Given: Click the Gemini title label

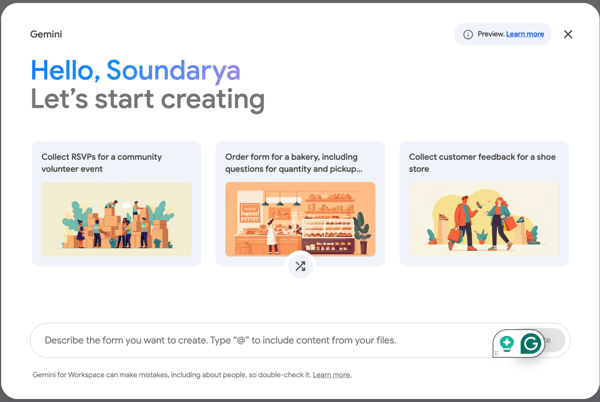Looking at the screenshot, I should point(46,34).
